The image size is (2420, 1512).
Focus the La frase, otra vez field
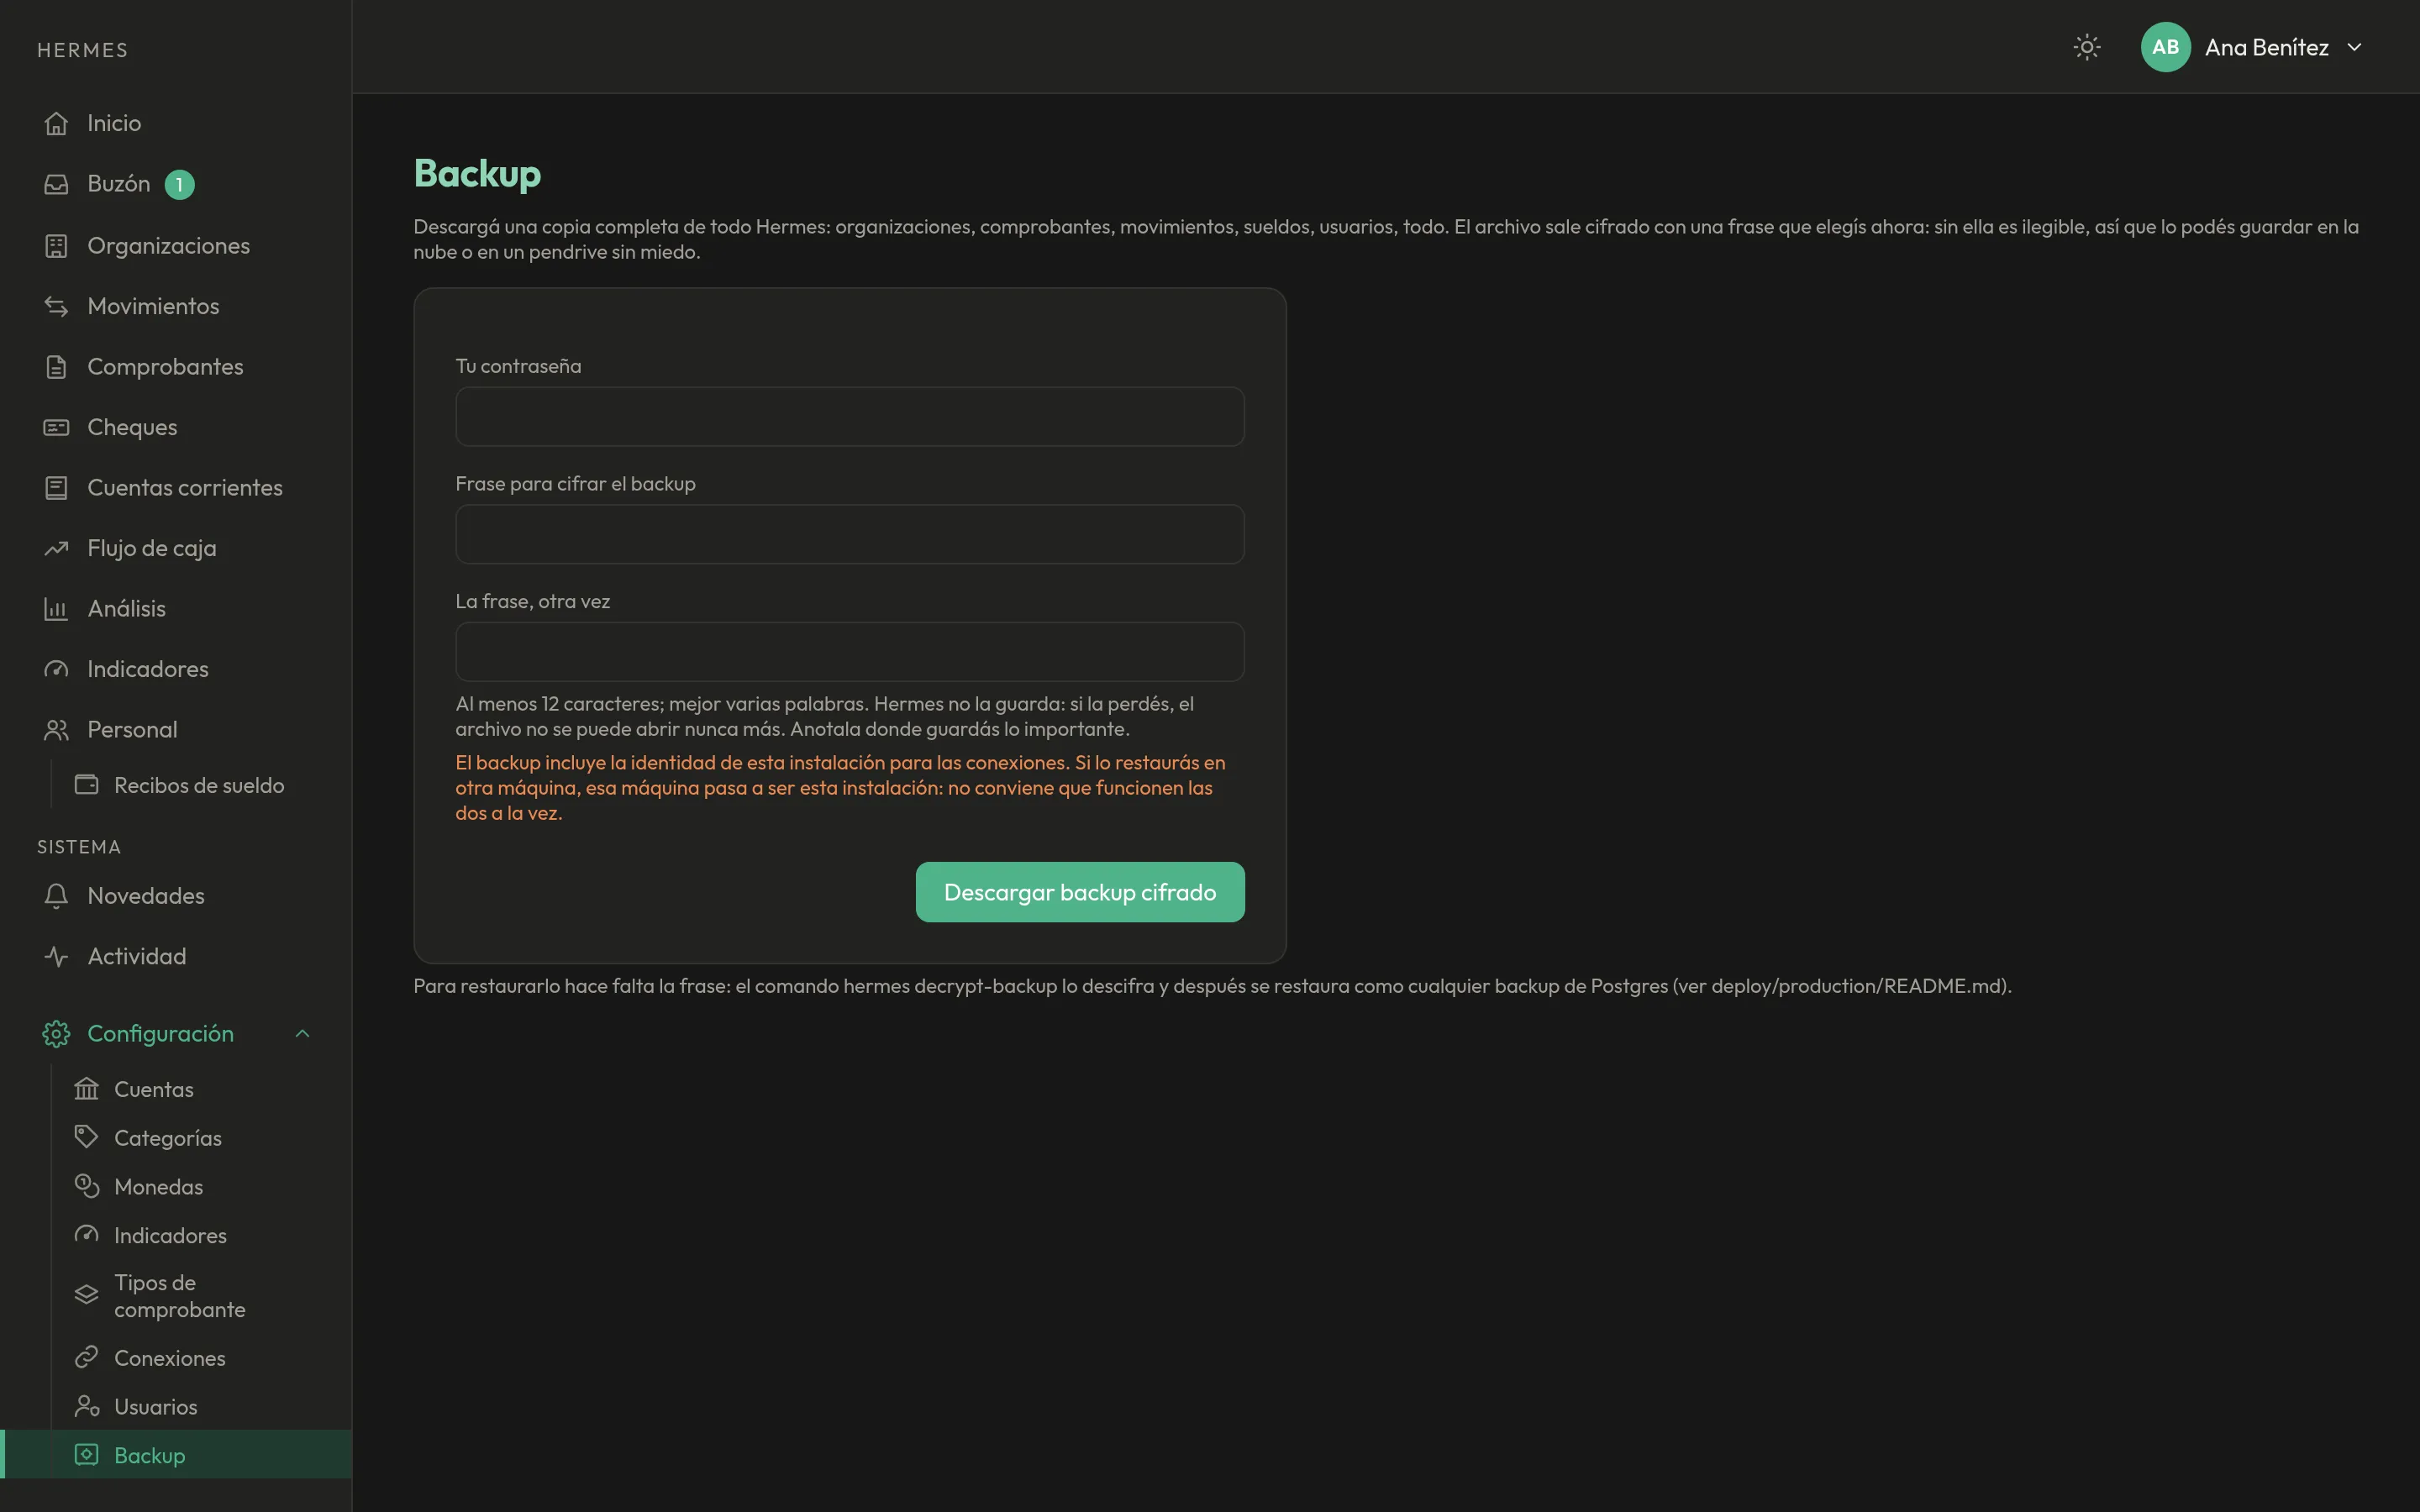point(850,652)
